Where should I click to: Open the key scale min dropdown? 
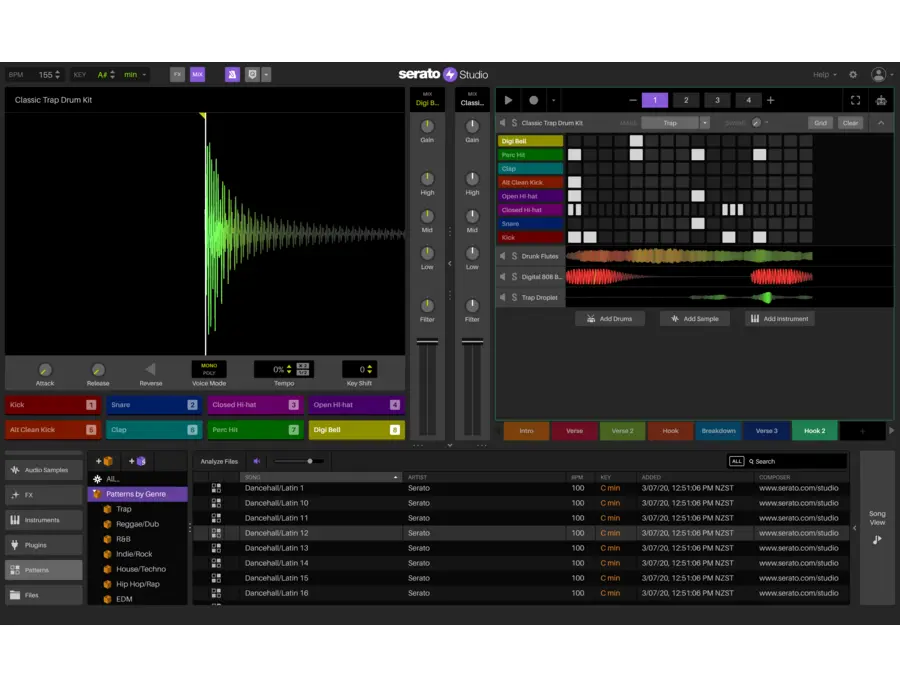click(135, 75)
